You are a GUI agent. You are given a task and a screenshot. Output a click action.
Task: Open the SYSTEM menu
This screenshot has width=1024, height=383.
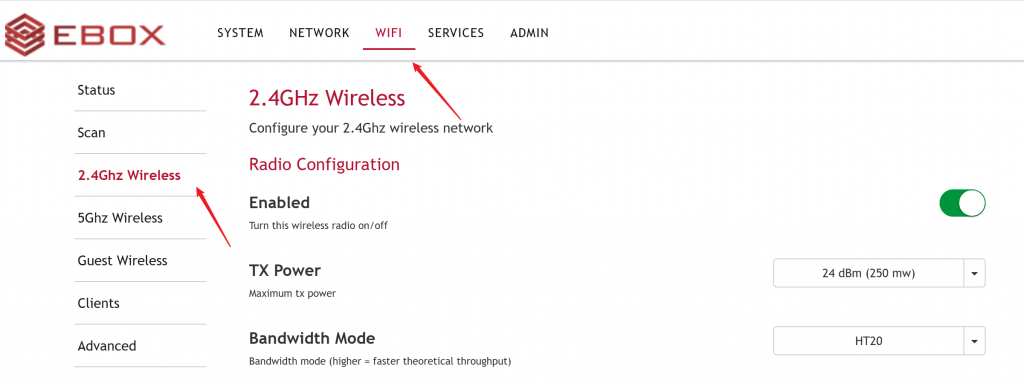click(x=240, y=33)
